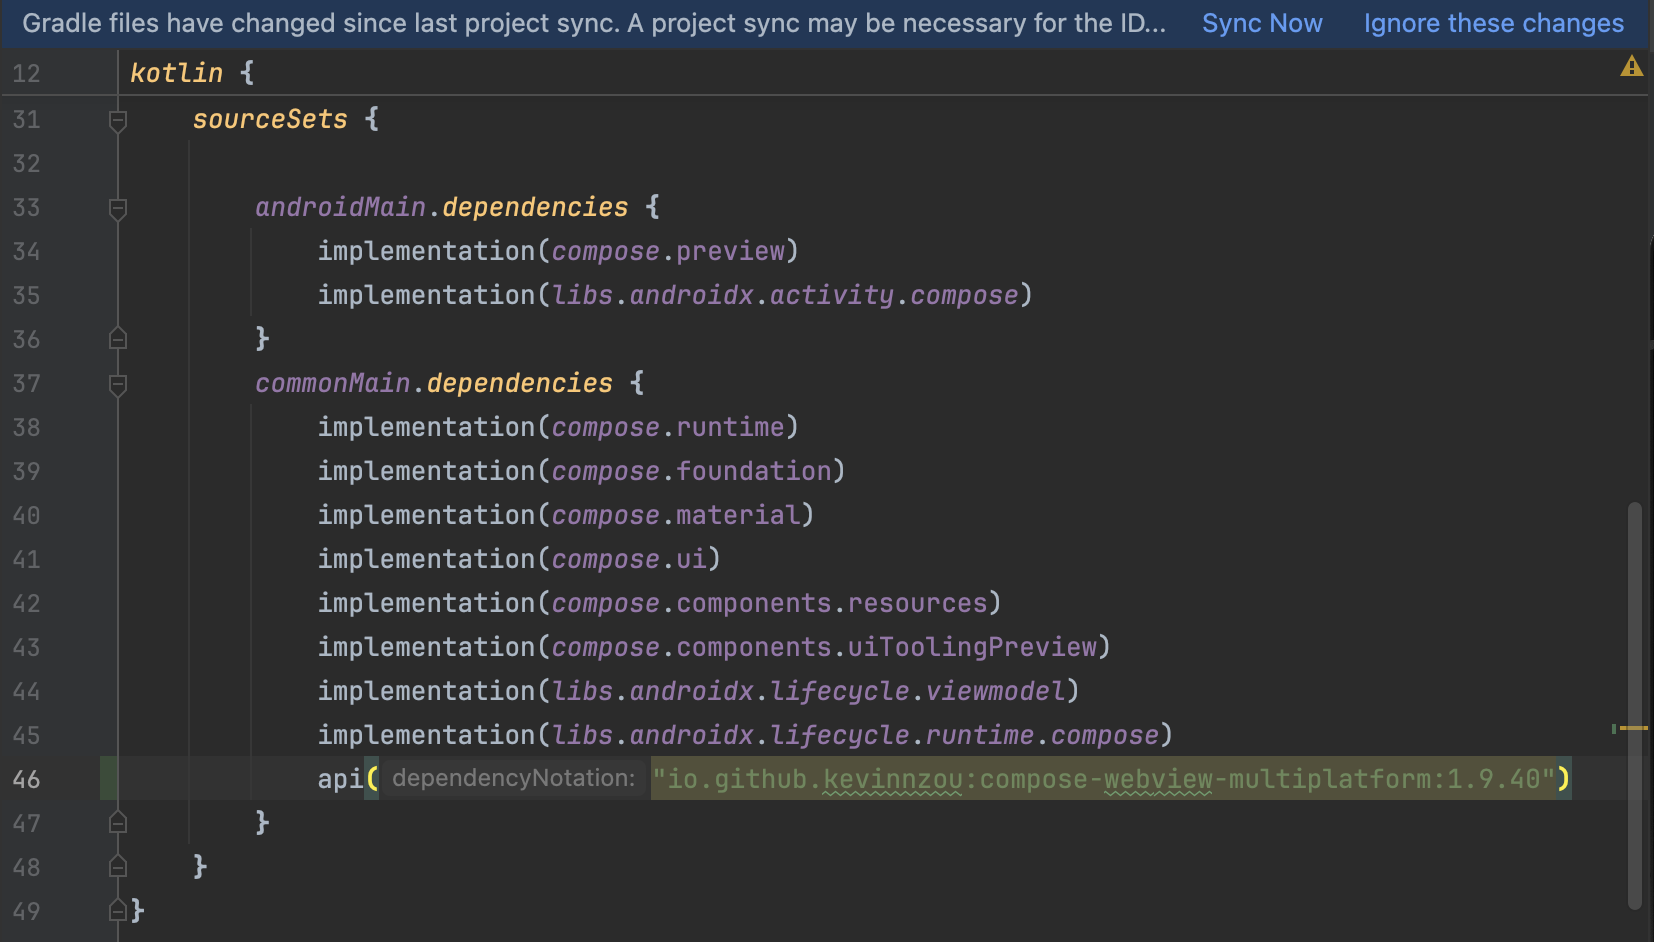This screenshot has height=942, width=1654.
Task: Click the vertical editor scrollbar thumb
Action: [x=1635, y=700]
